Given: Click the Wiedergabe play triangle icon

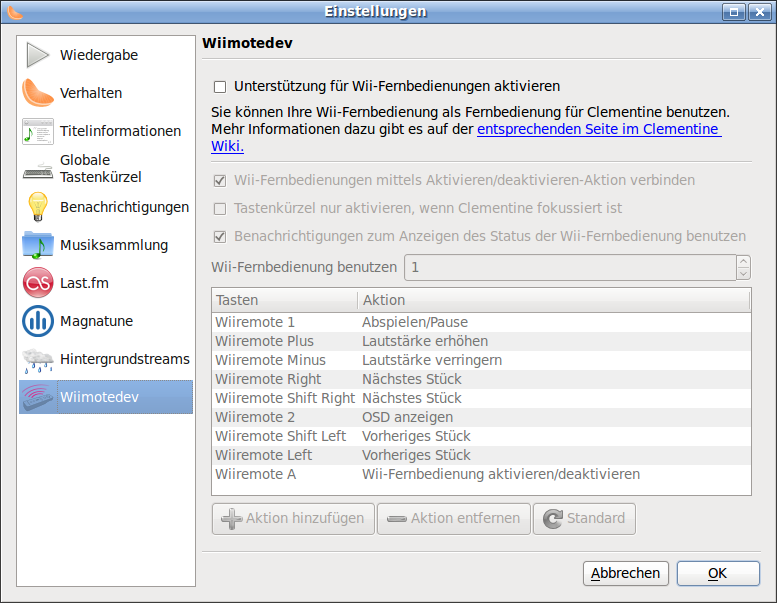Looking at the screenshot, I should [x=38, y=55].
